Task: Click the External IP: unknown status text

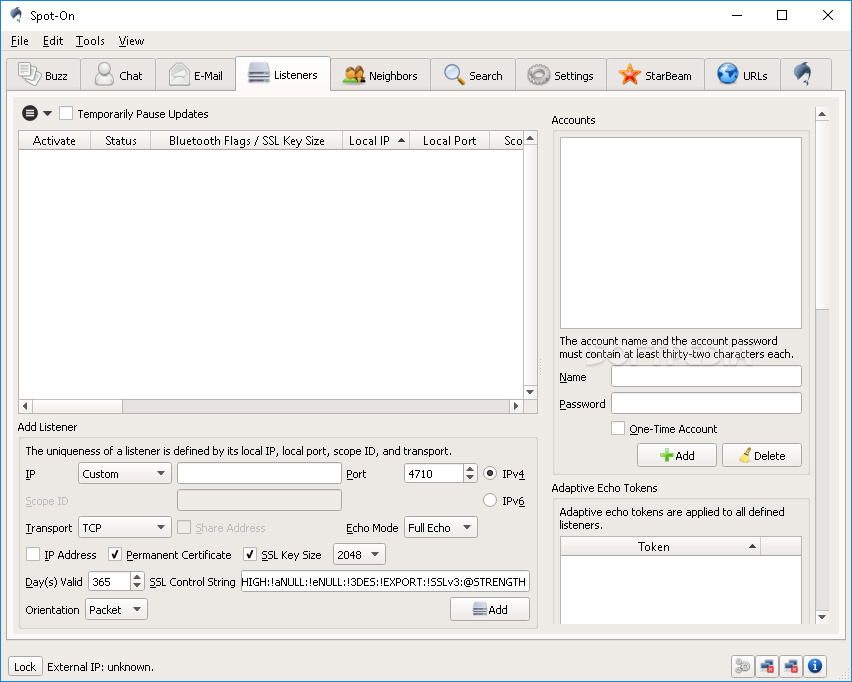Action: point(101,667)
